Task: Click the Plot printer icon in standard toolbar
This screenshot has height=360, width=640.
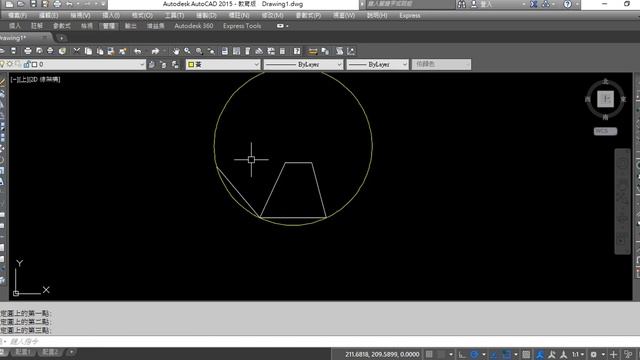Action: [x=28, y=51]
